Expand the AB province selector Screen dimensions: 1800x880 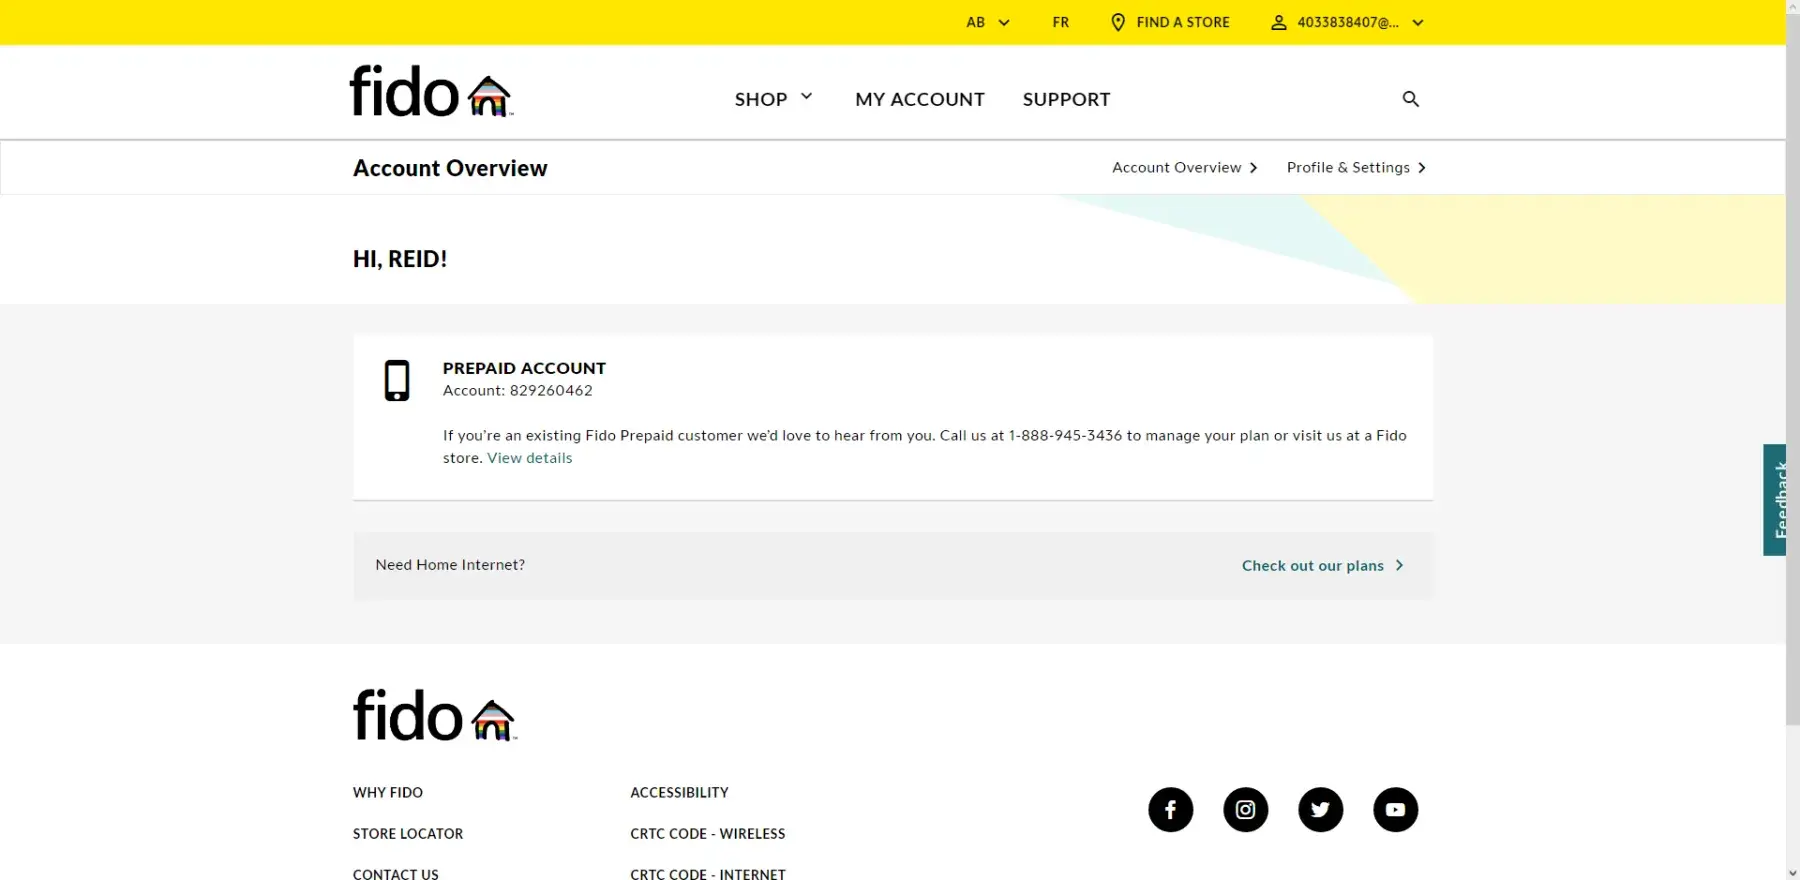988,22
